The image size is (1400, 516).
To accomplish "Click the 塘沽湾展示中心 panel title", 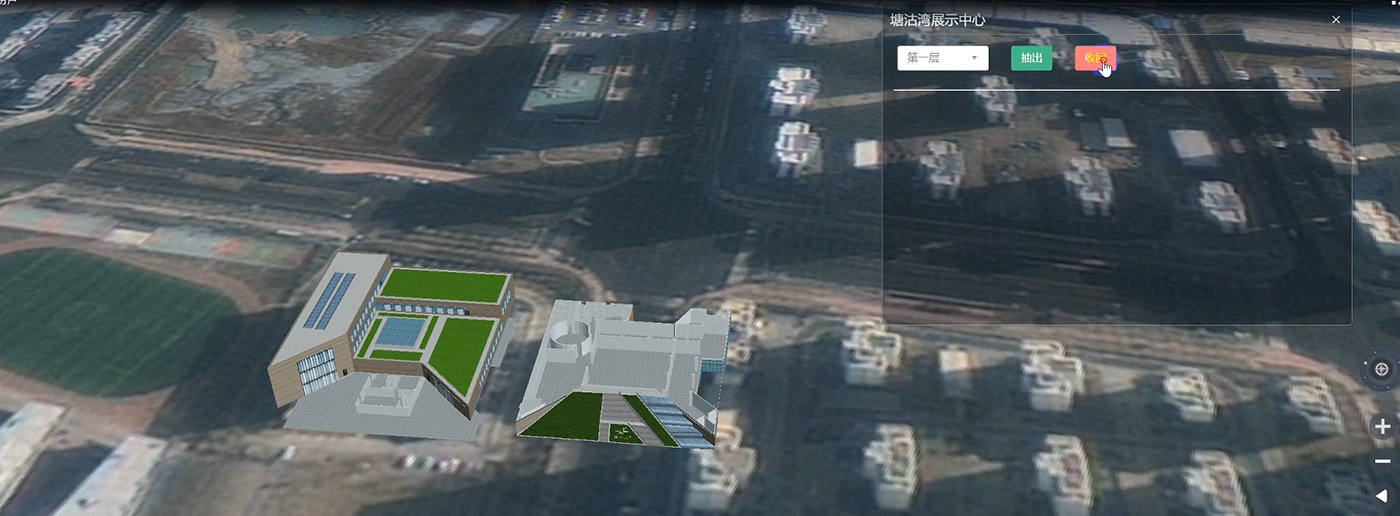I will [938, 20].
